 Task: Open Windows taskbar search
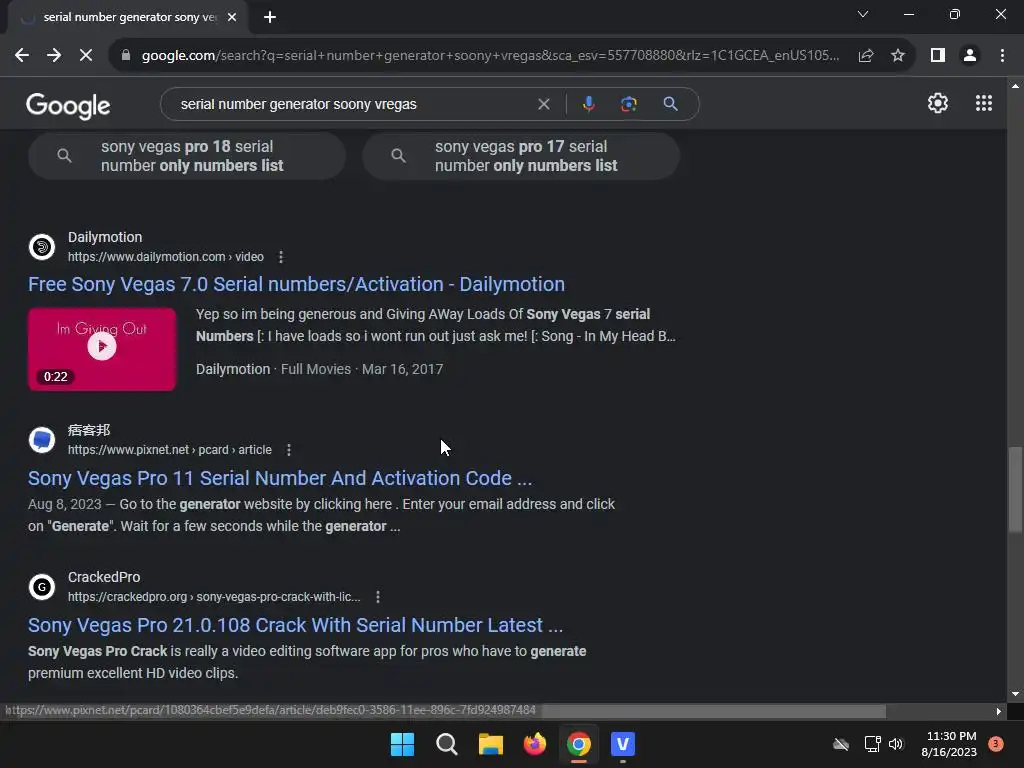(x=447, y=744)
